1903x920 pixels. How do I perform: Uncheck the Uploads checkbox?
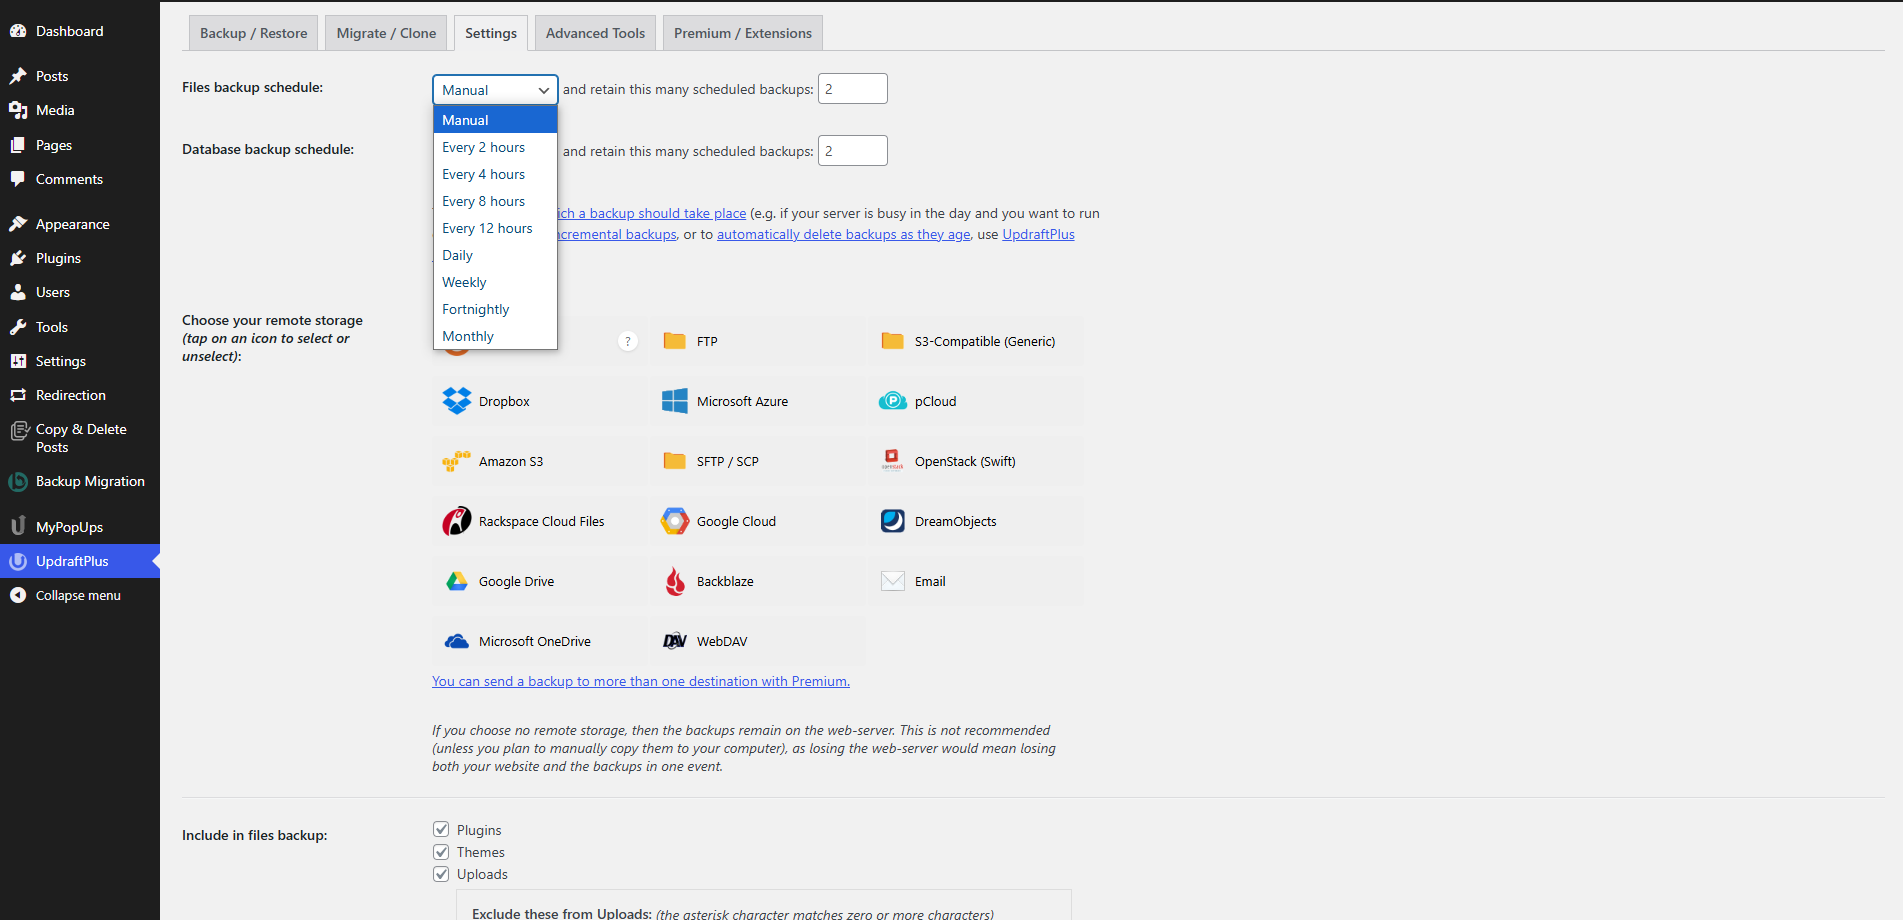[441, 874]
